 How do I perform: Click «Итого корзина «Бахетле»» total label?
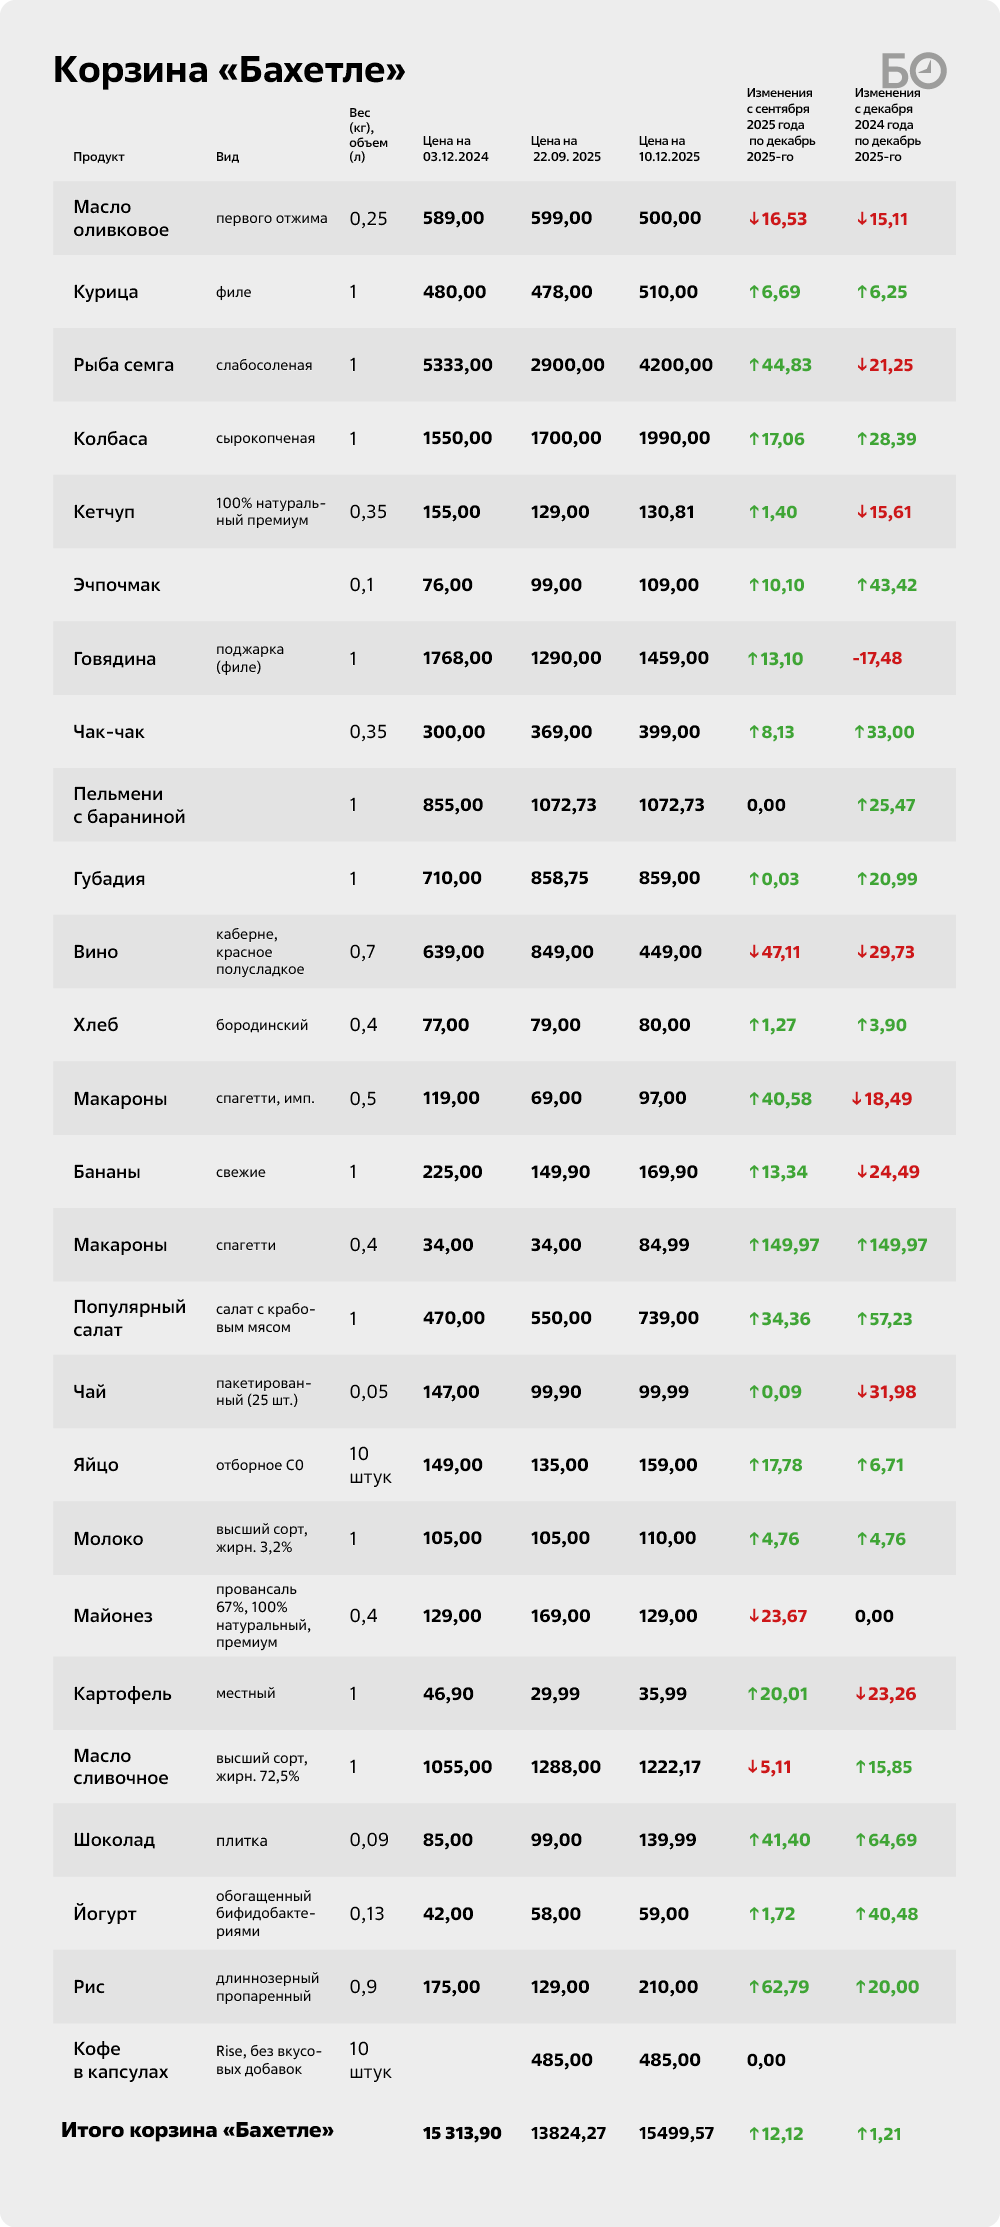(x=197, y=2130)
